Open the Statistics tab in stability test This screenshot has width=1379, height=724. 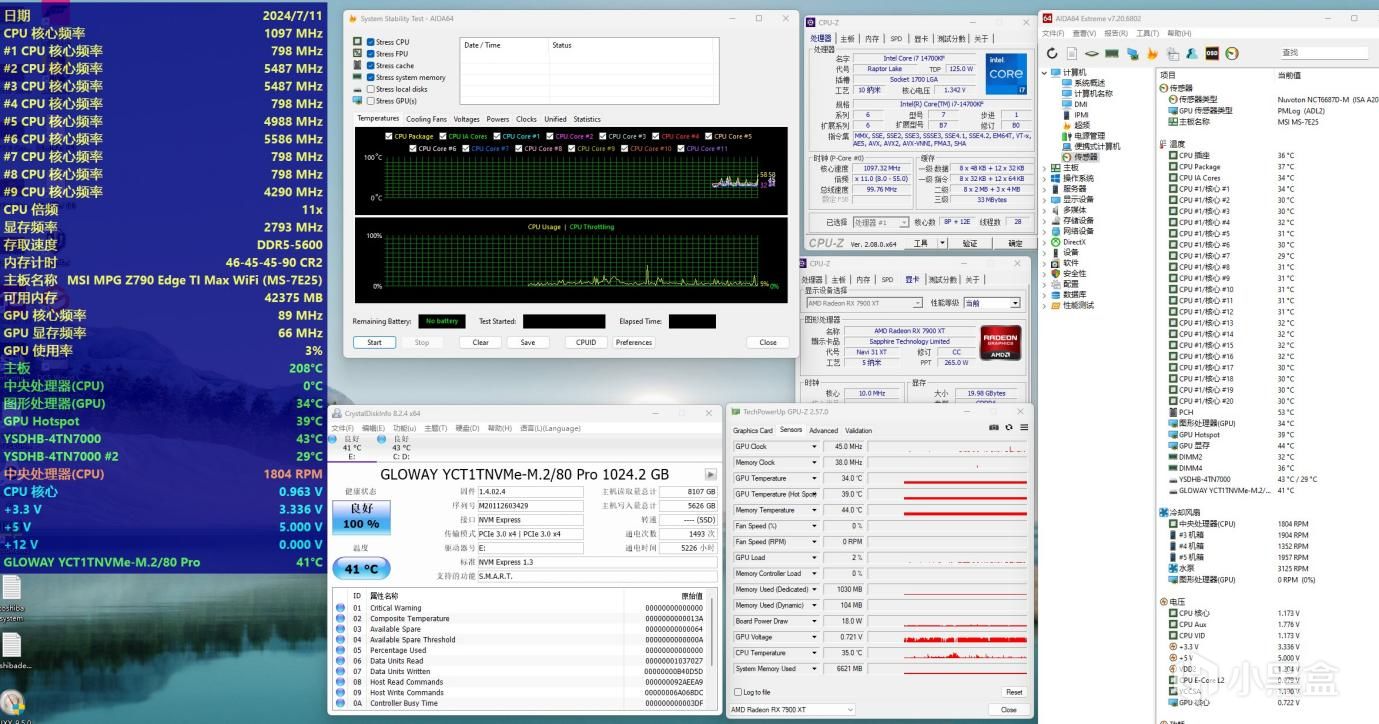[587, 119]
